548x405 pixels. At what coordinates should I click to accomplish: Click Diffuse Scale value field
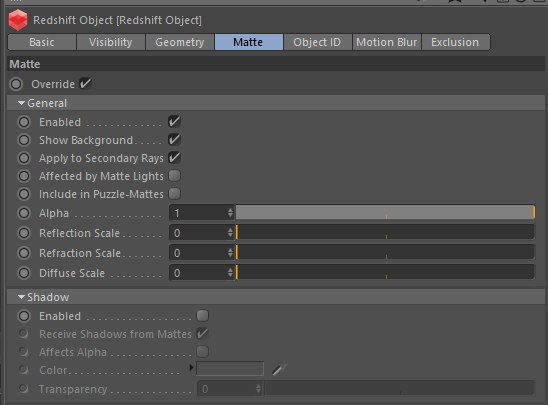point(198,273)
